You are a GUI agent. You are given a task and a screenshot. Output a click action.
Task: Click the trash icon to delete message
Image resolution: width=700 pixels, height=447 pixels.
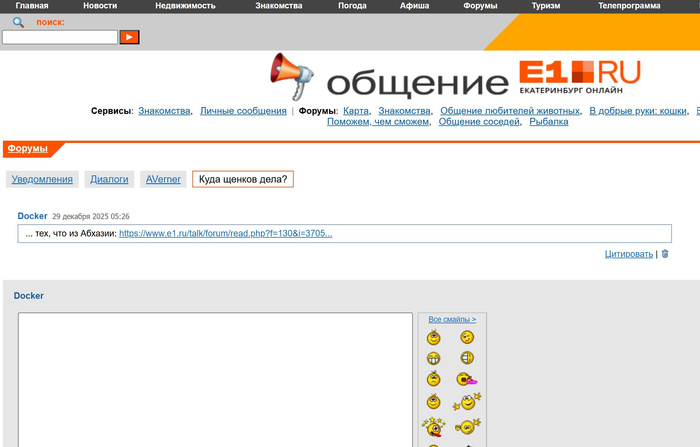coord(665,254)
